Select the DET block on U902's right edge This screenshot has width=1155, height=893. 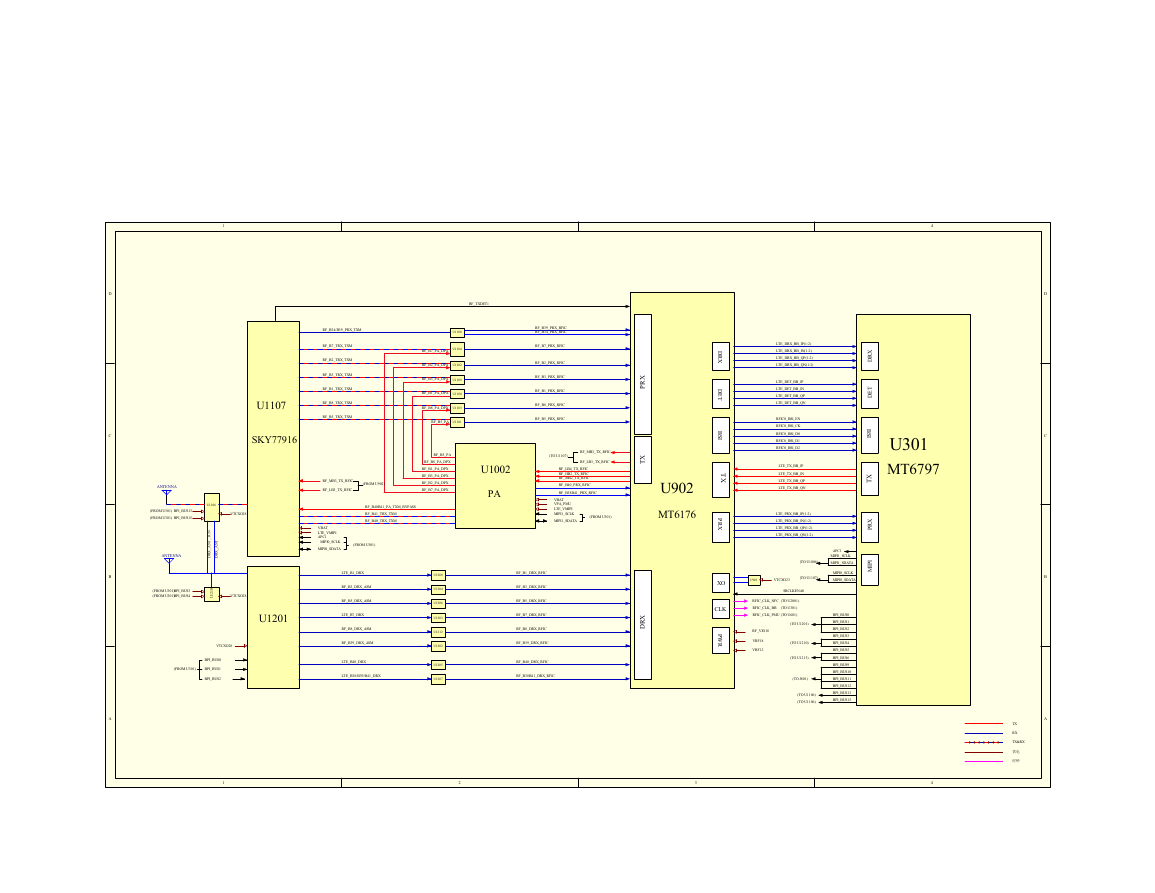coord(720,394)
